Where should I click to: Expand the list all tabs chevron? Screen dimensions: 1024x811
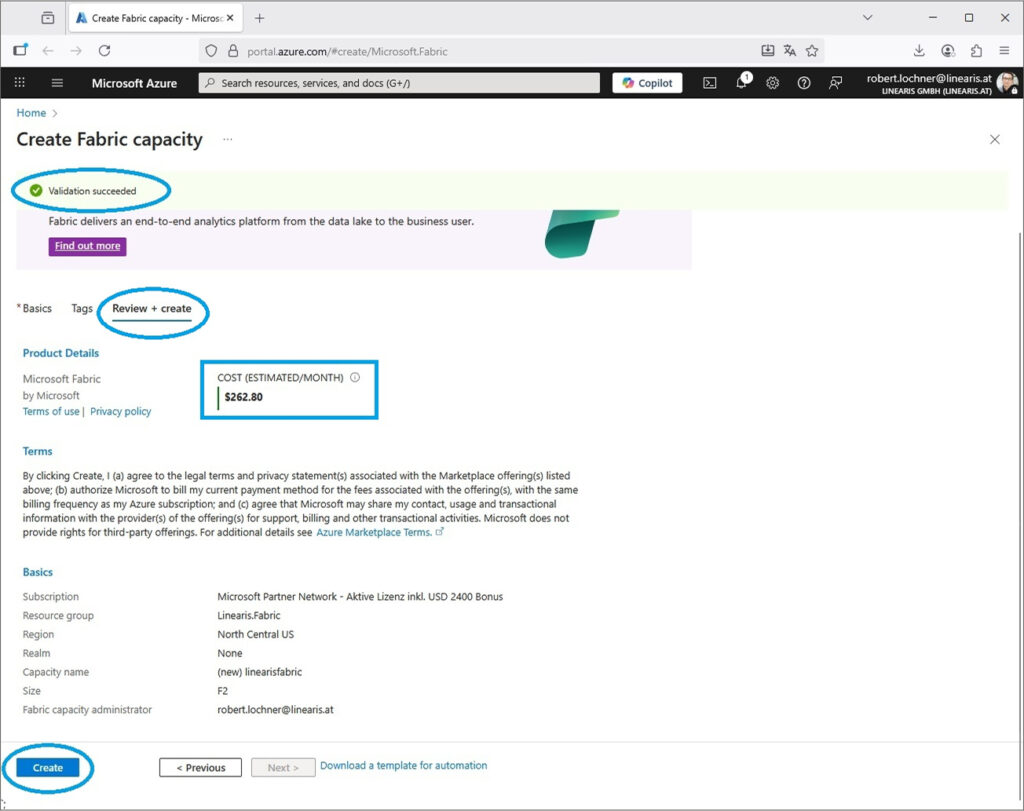click(867, 18)
